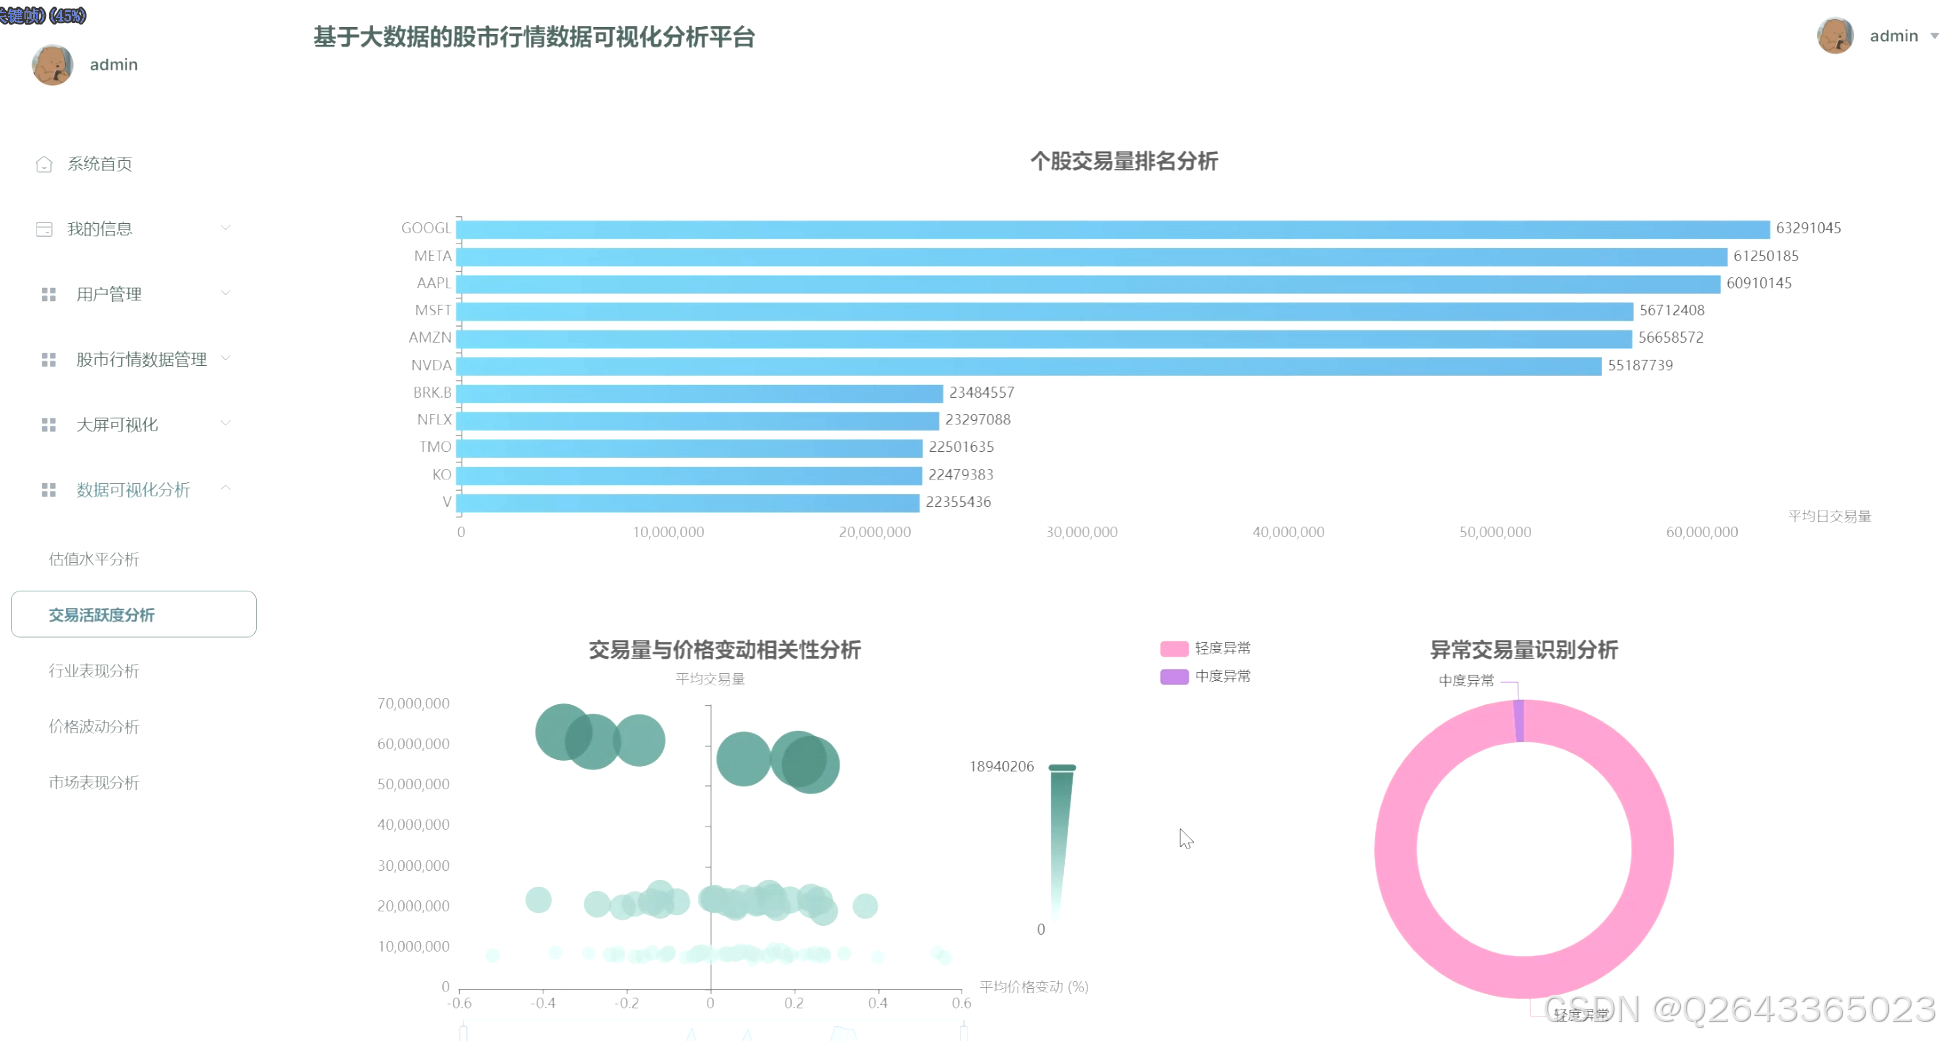Click the 中度异常 donut label
1940x1041 pixels.
click(x=1466, y=680)
